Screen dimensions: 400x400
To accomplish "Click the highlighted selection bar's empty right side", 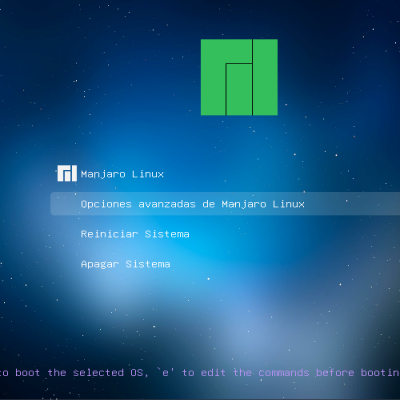I will point(353,204).
